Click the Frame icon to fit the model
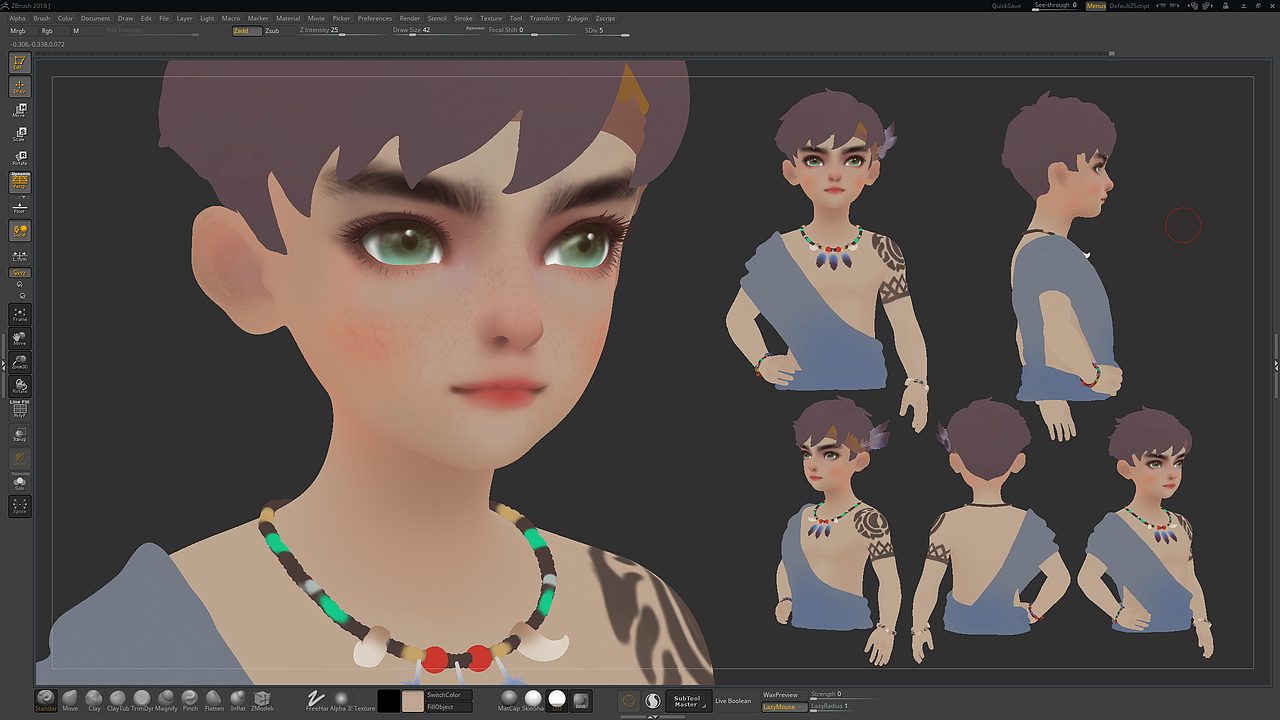1280x720 pixels. pyautogui.click(x=19, y=313)
